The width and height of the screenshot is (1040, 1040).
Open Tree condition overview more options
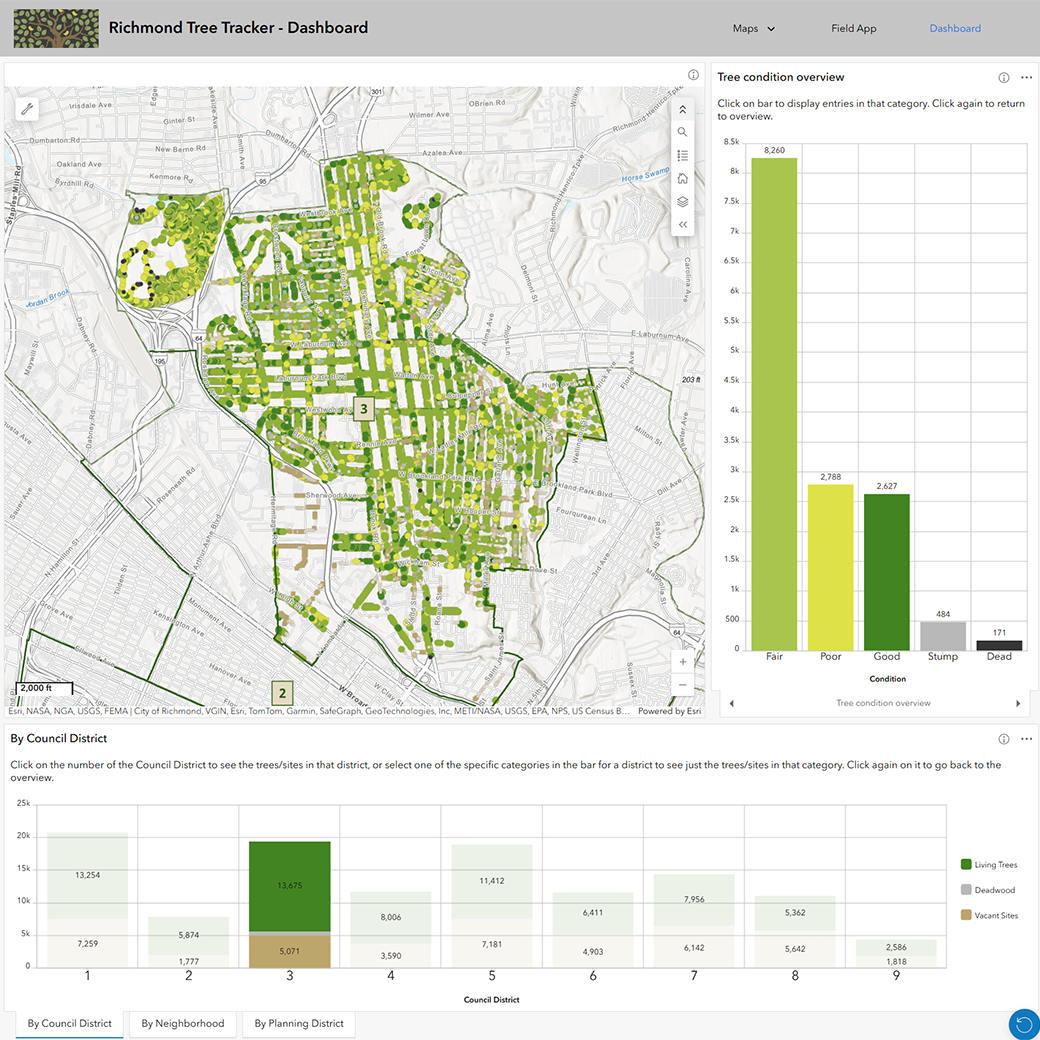[1026, 78]
